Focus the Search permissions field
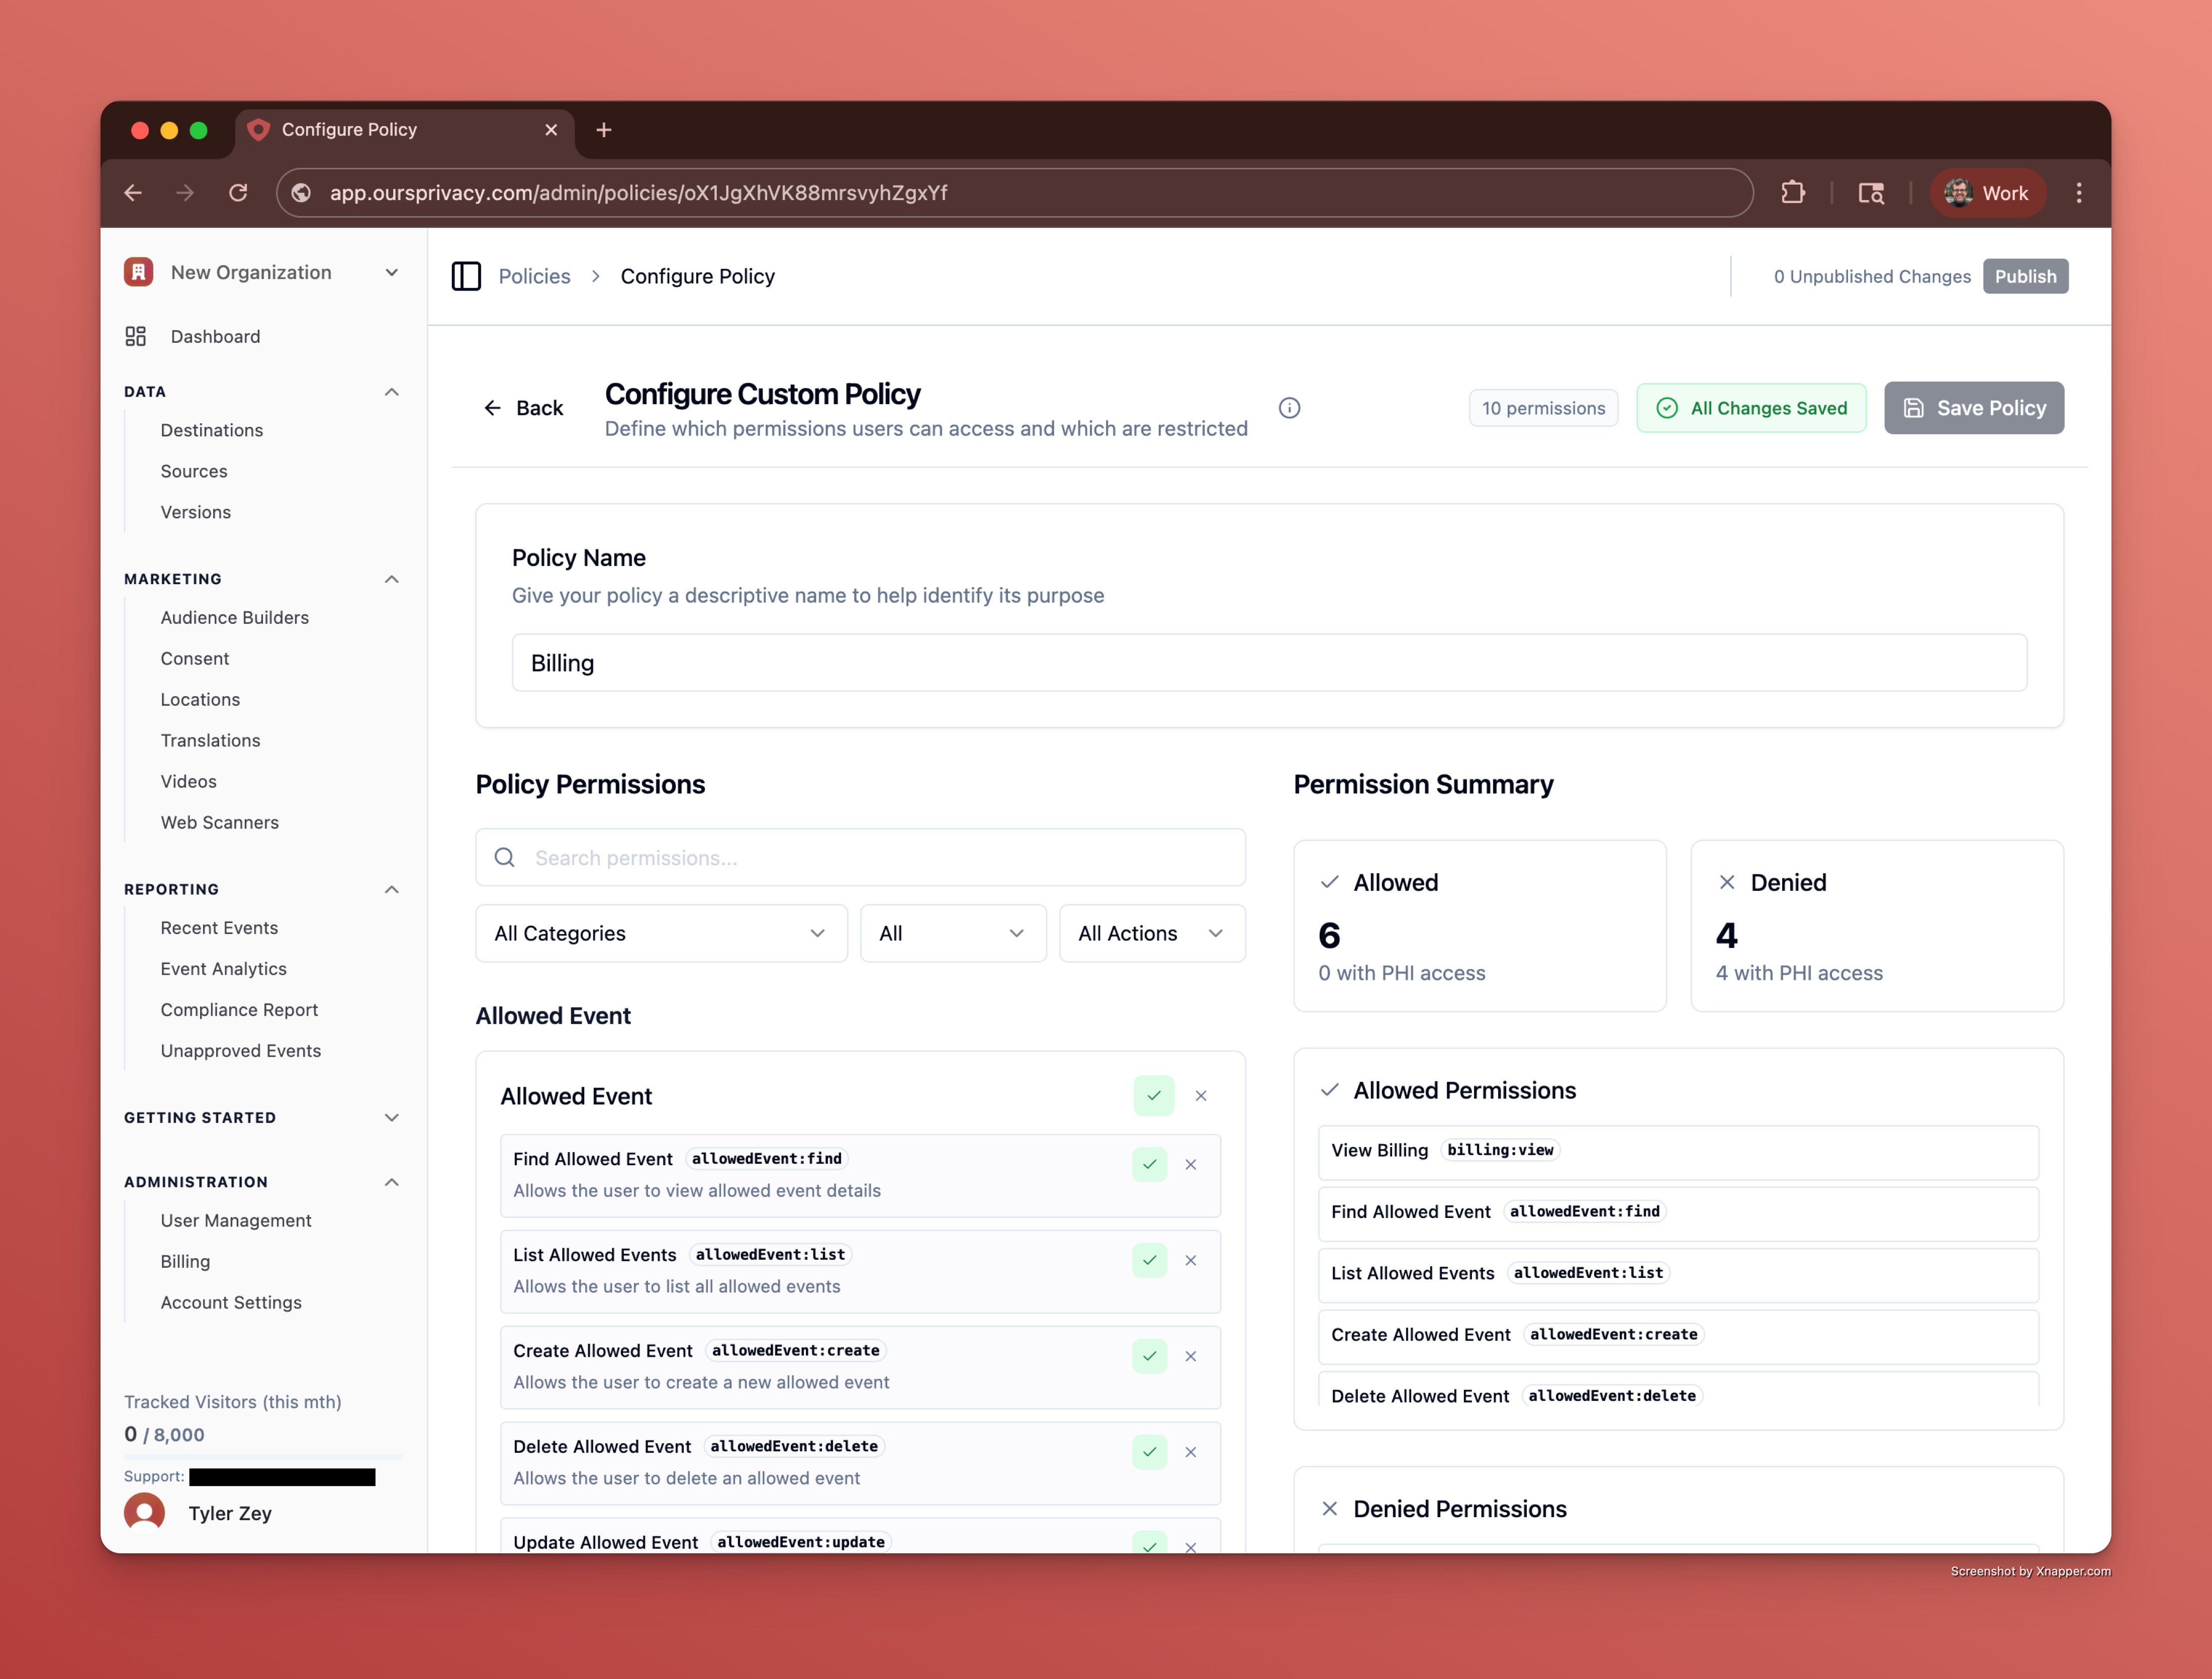The image size is (2212, 1679). pyautogui.click(x=860, y=857)
